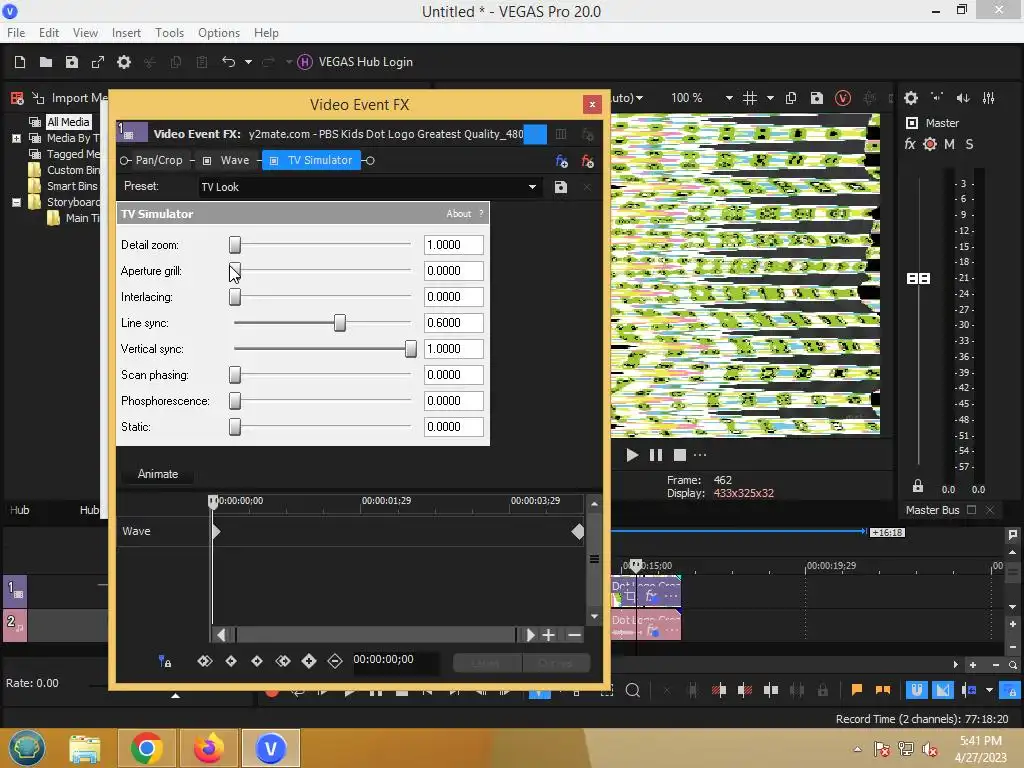
Task: Click the red VEGAS circle icon above preview
Action: (843, 98)
